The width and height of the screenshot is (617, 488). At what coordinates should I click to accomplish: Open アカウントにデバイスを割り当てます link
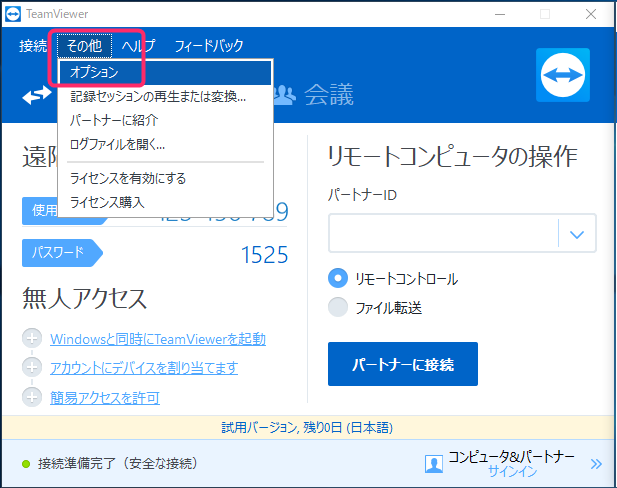(x=144, y=368)
